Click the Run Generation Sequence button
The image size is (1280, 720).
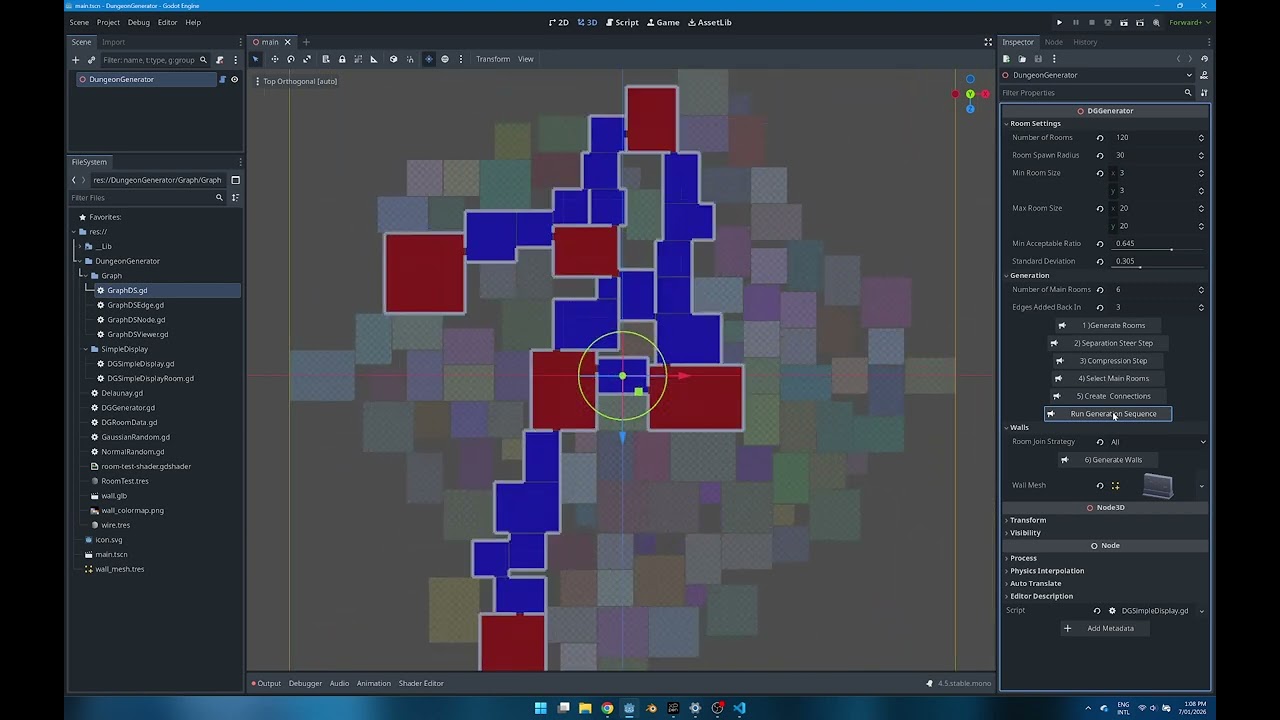(x=1108, y=414)
